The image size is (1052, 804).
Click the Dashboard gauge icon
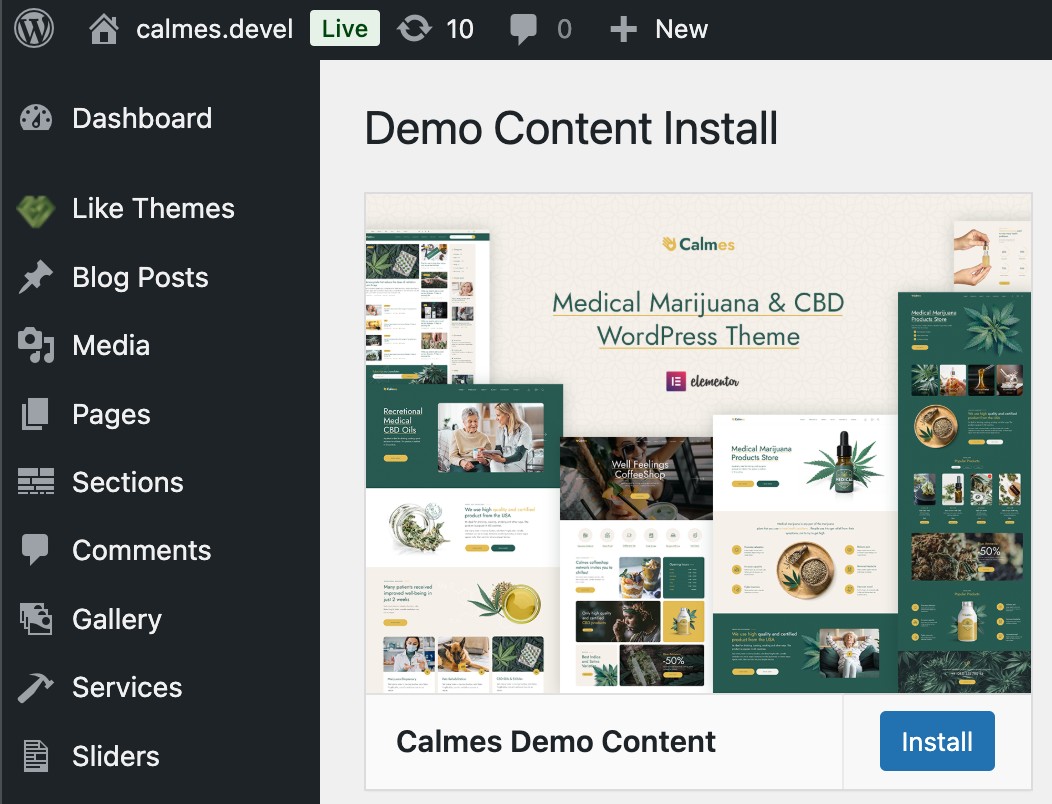(x=36, y=119)
